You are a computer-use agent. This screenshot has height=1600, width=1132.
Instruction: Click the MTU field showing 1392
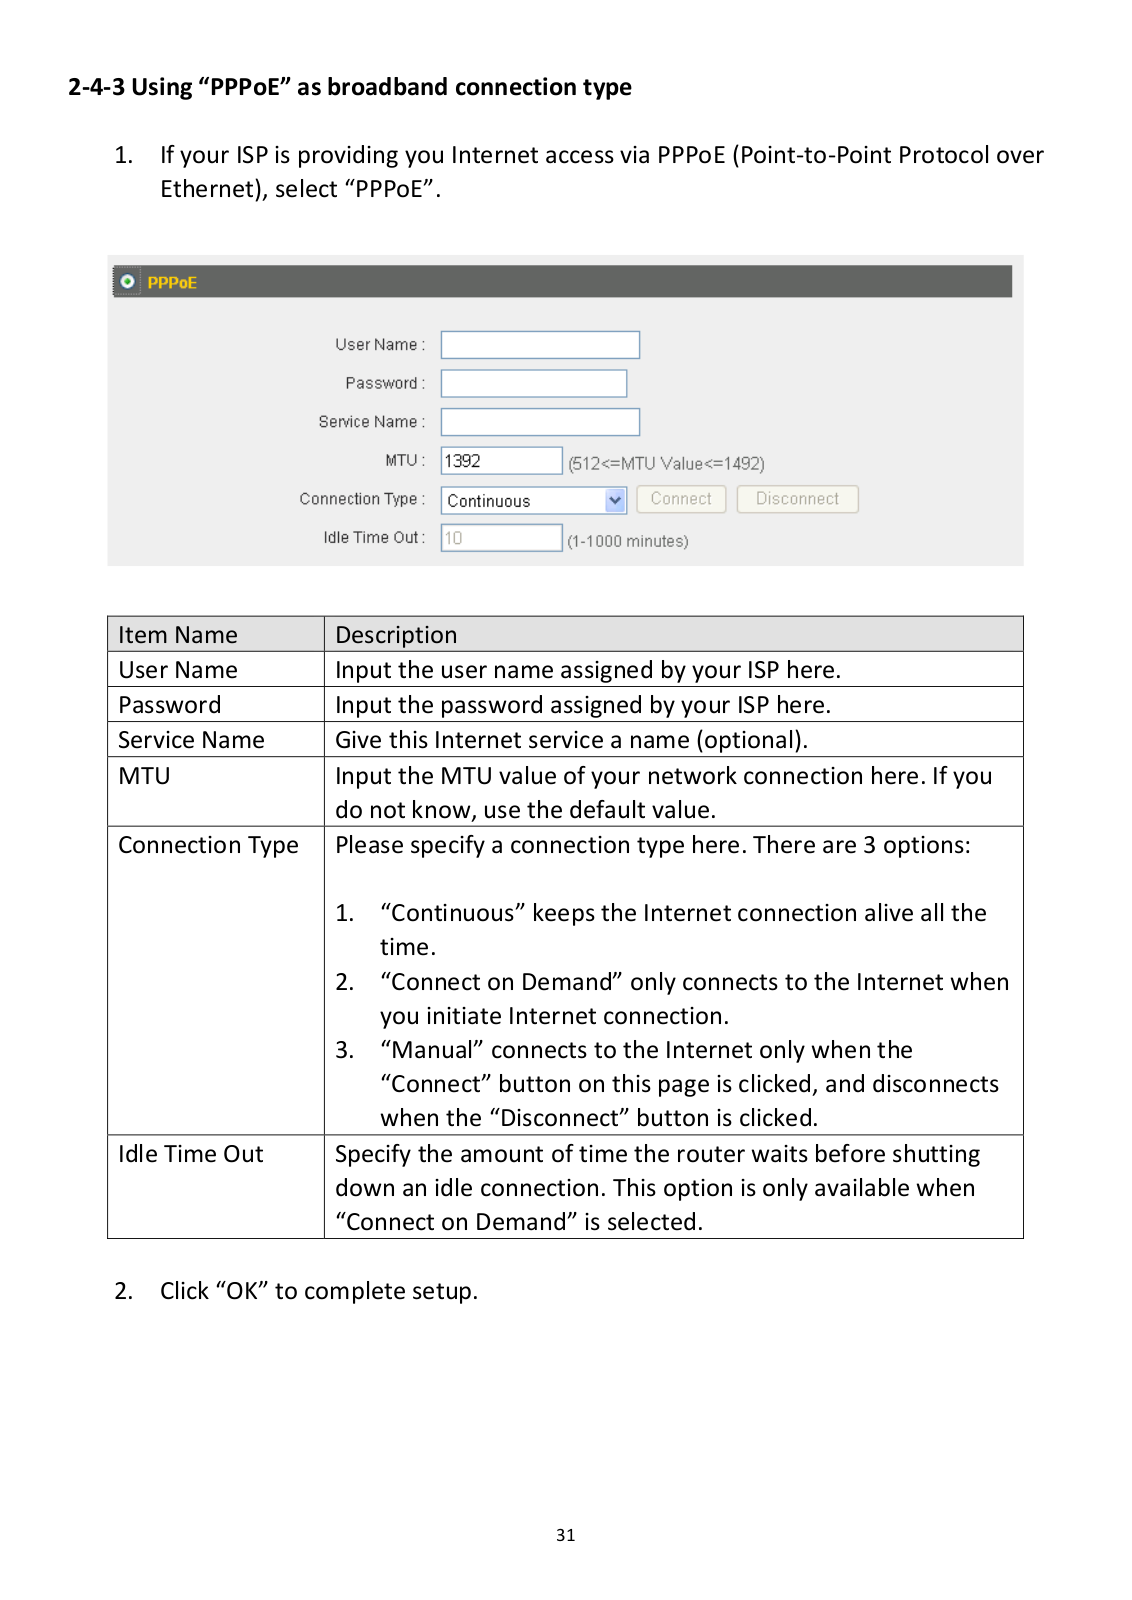tap(501, 461)
